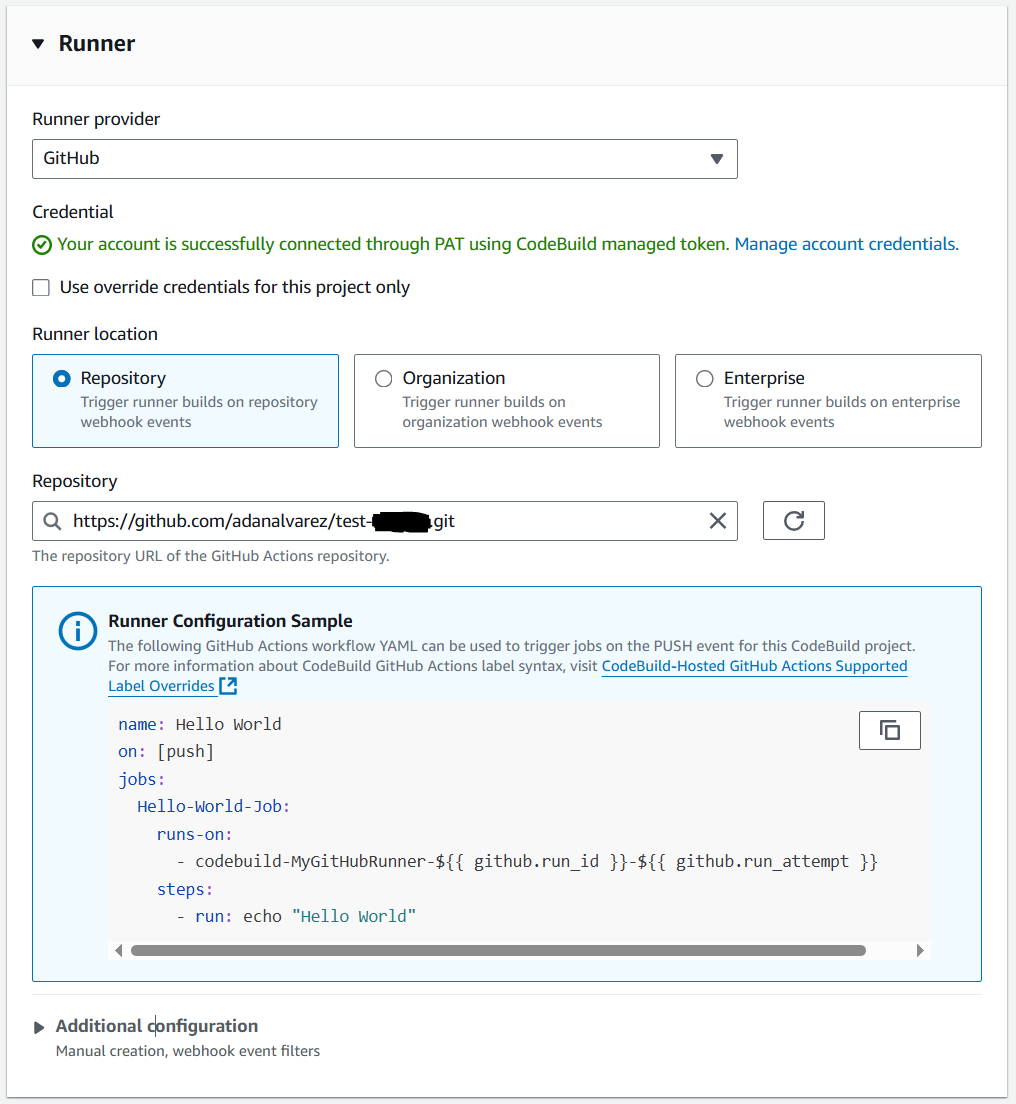Select the Repository runner location
1016x1104 pixels.
click(x=185, y=401)
